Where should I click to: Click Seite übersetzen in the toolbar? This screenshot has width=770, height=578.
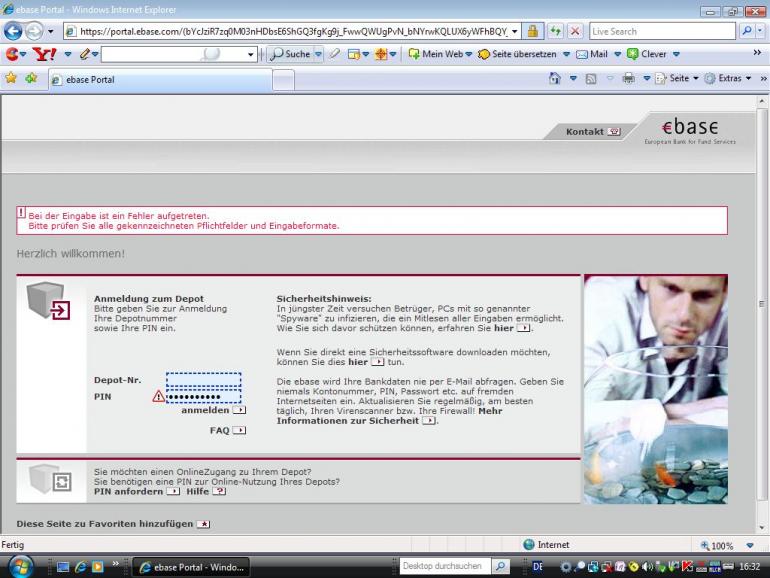coord(518,54)
